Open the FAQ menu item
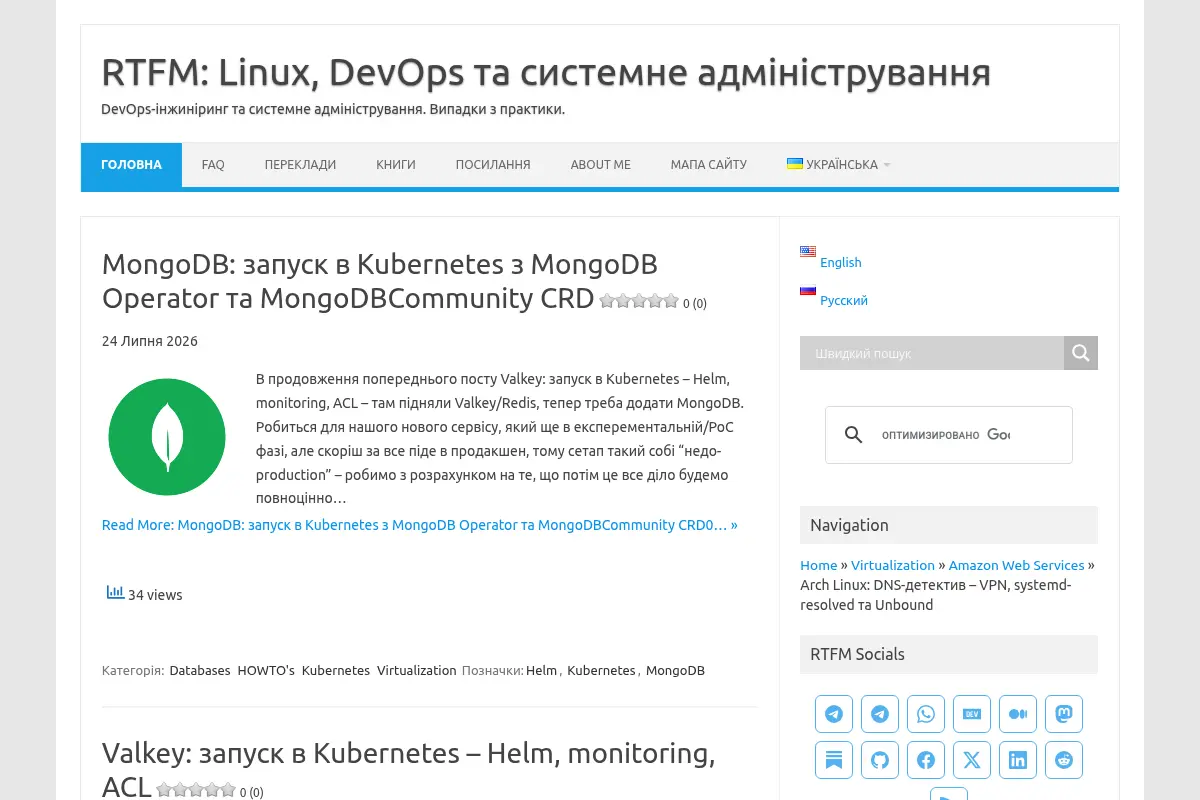This screenshot has height=800, width=1200. click(x=213, y=165)
